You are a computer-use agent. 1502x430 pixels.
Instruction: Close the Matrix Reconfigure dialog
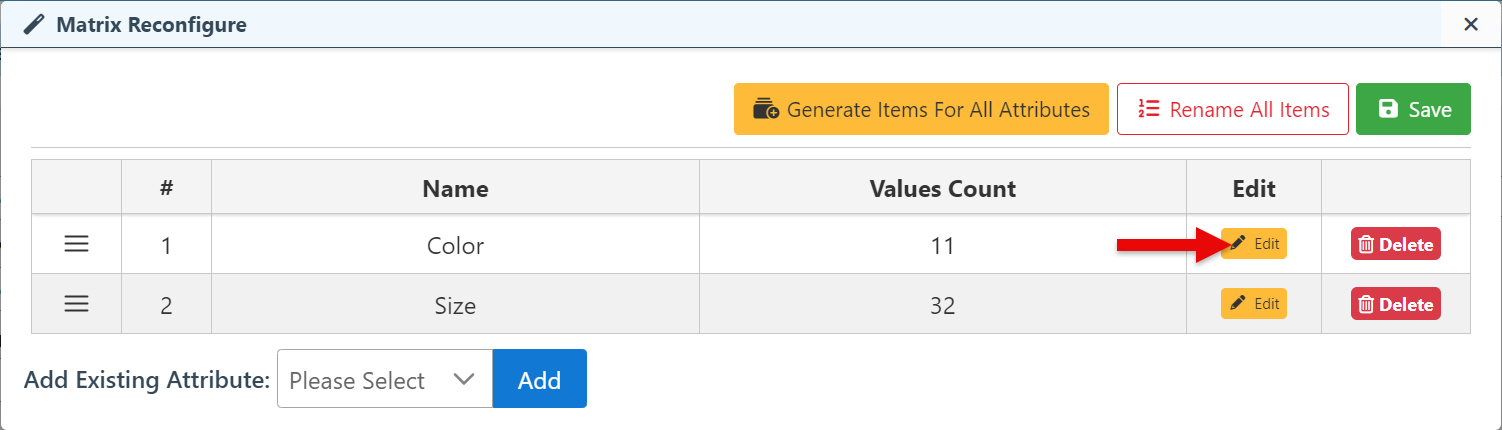[1471, 24]
